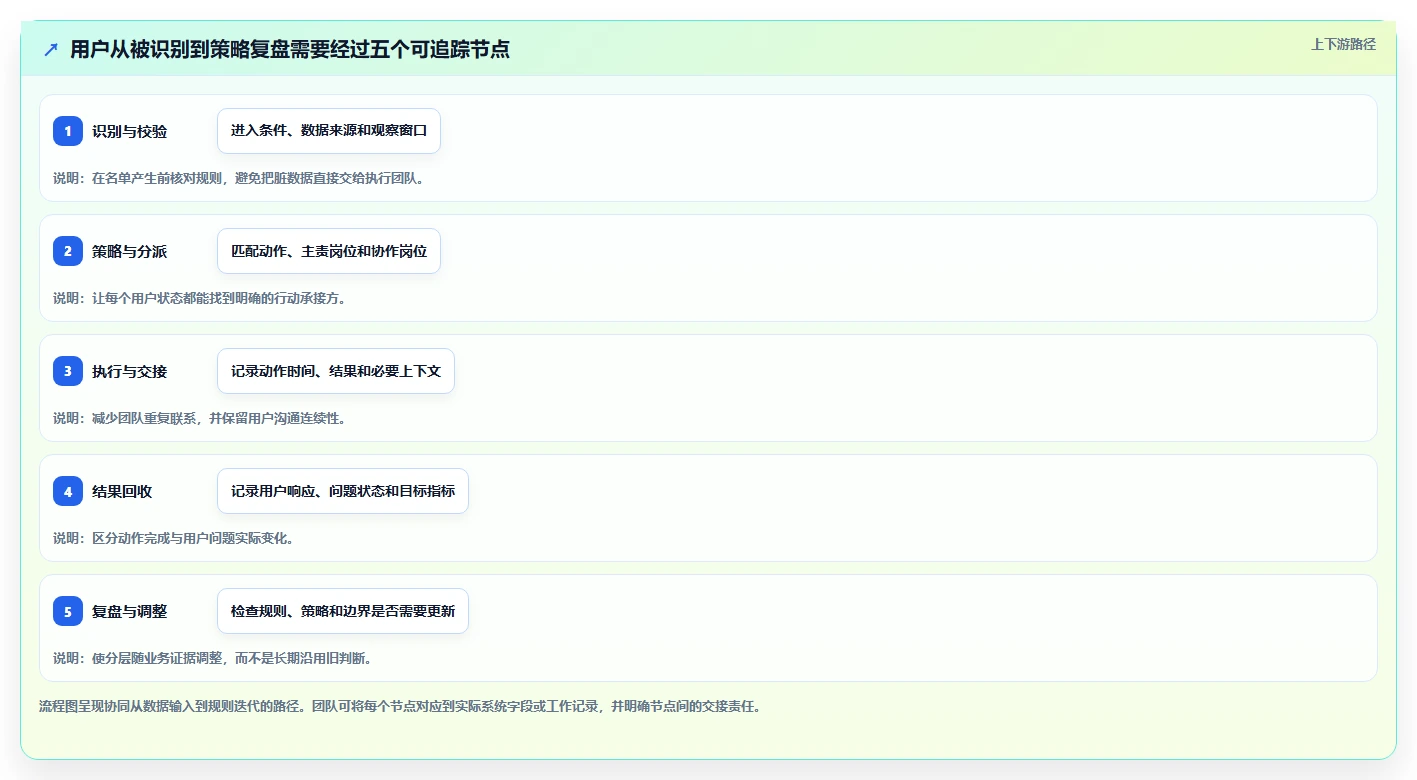Select the 执行与交接 step title
Screen dimensions: 1417x780
tap(129, 371)
